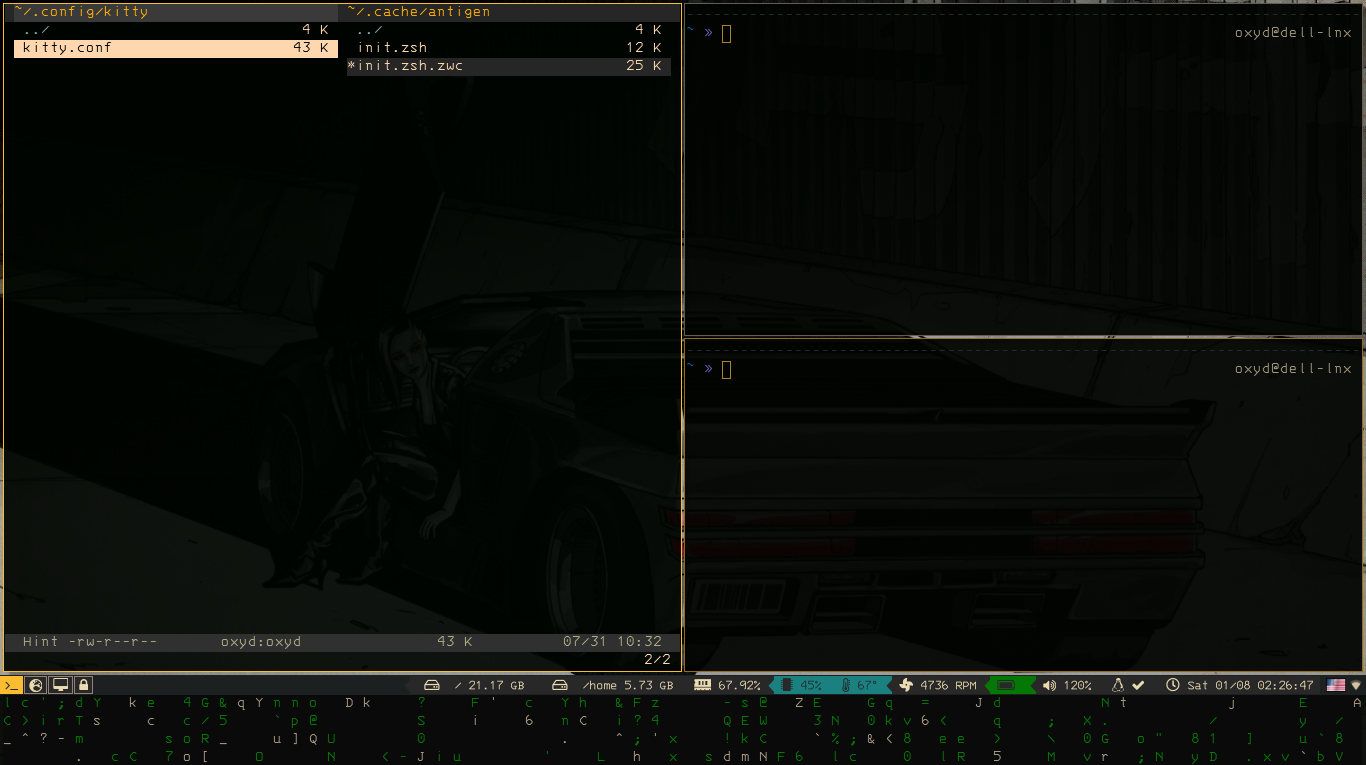Click the 43 K size beside kitty.conf
This screenshot has width=1366, height=765.
click(x=311, y=48)
